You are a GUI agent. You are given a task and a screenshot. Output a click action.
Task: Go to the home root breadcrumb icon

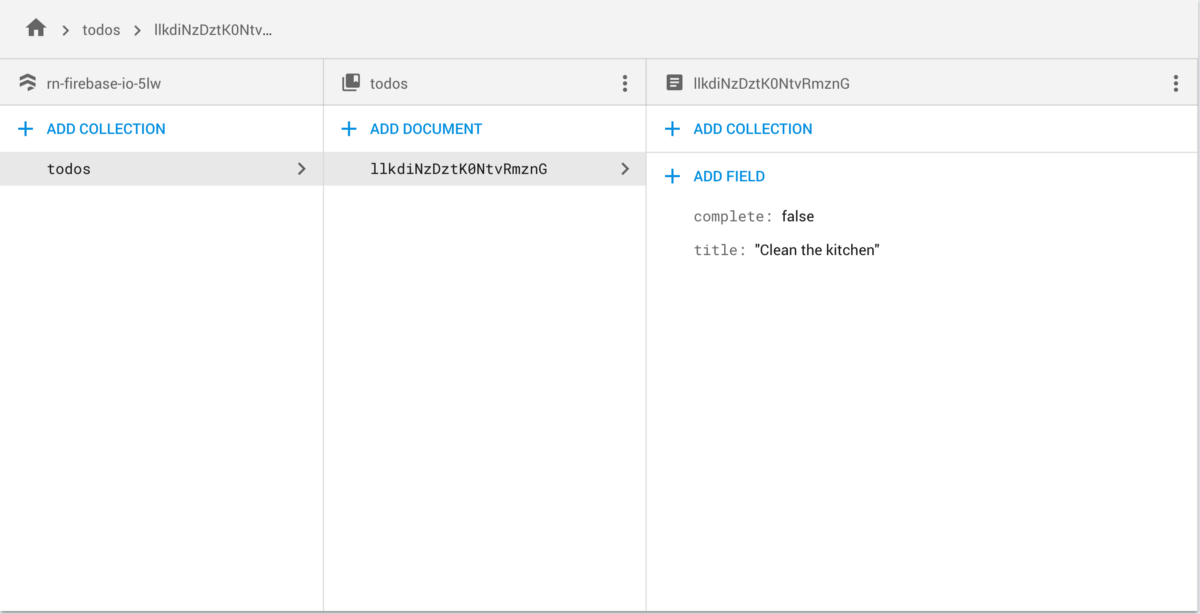(x=36, y=29)
